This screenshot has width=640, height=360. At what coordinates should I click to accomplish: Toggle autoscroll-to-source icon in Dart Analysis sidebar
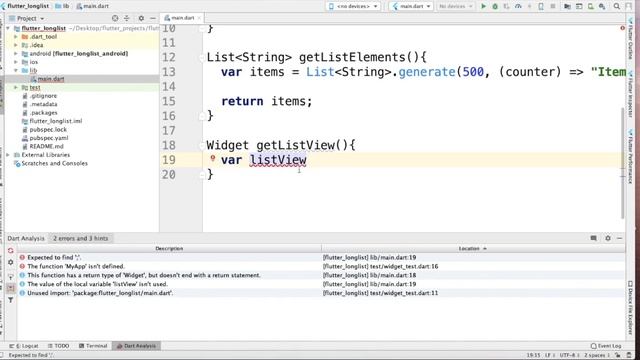click(11, 276)
